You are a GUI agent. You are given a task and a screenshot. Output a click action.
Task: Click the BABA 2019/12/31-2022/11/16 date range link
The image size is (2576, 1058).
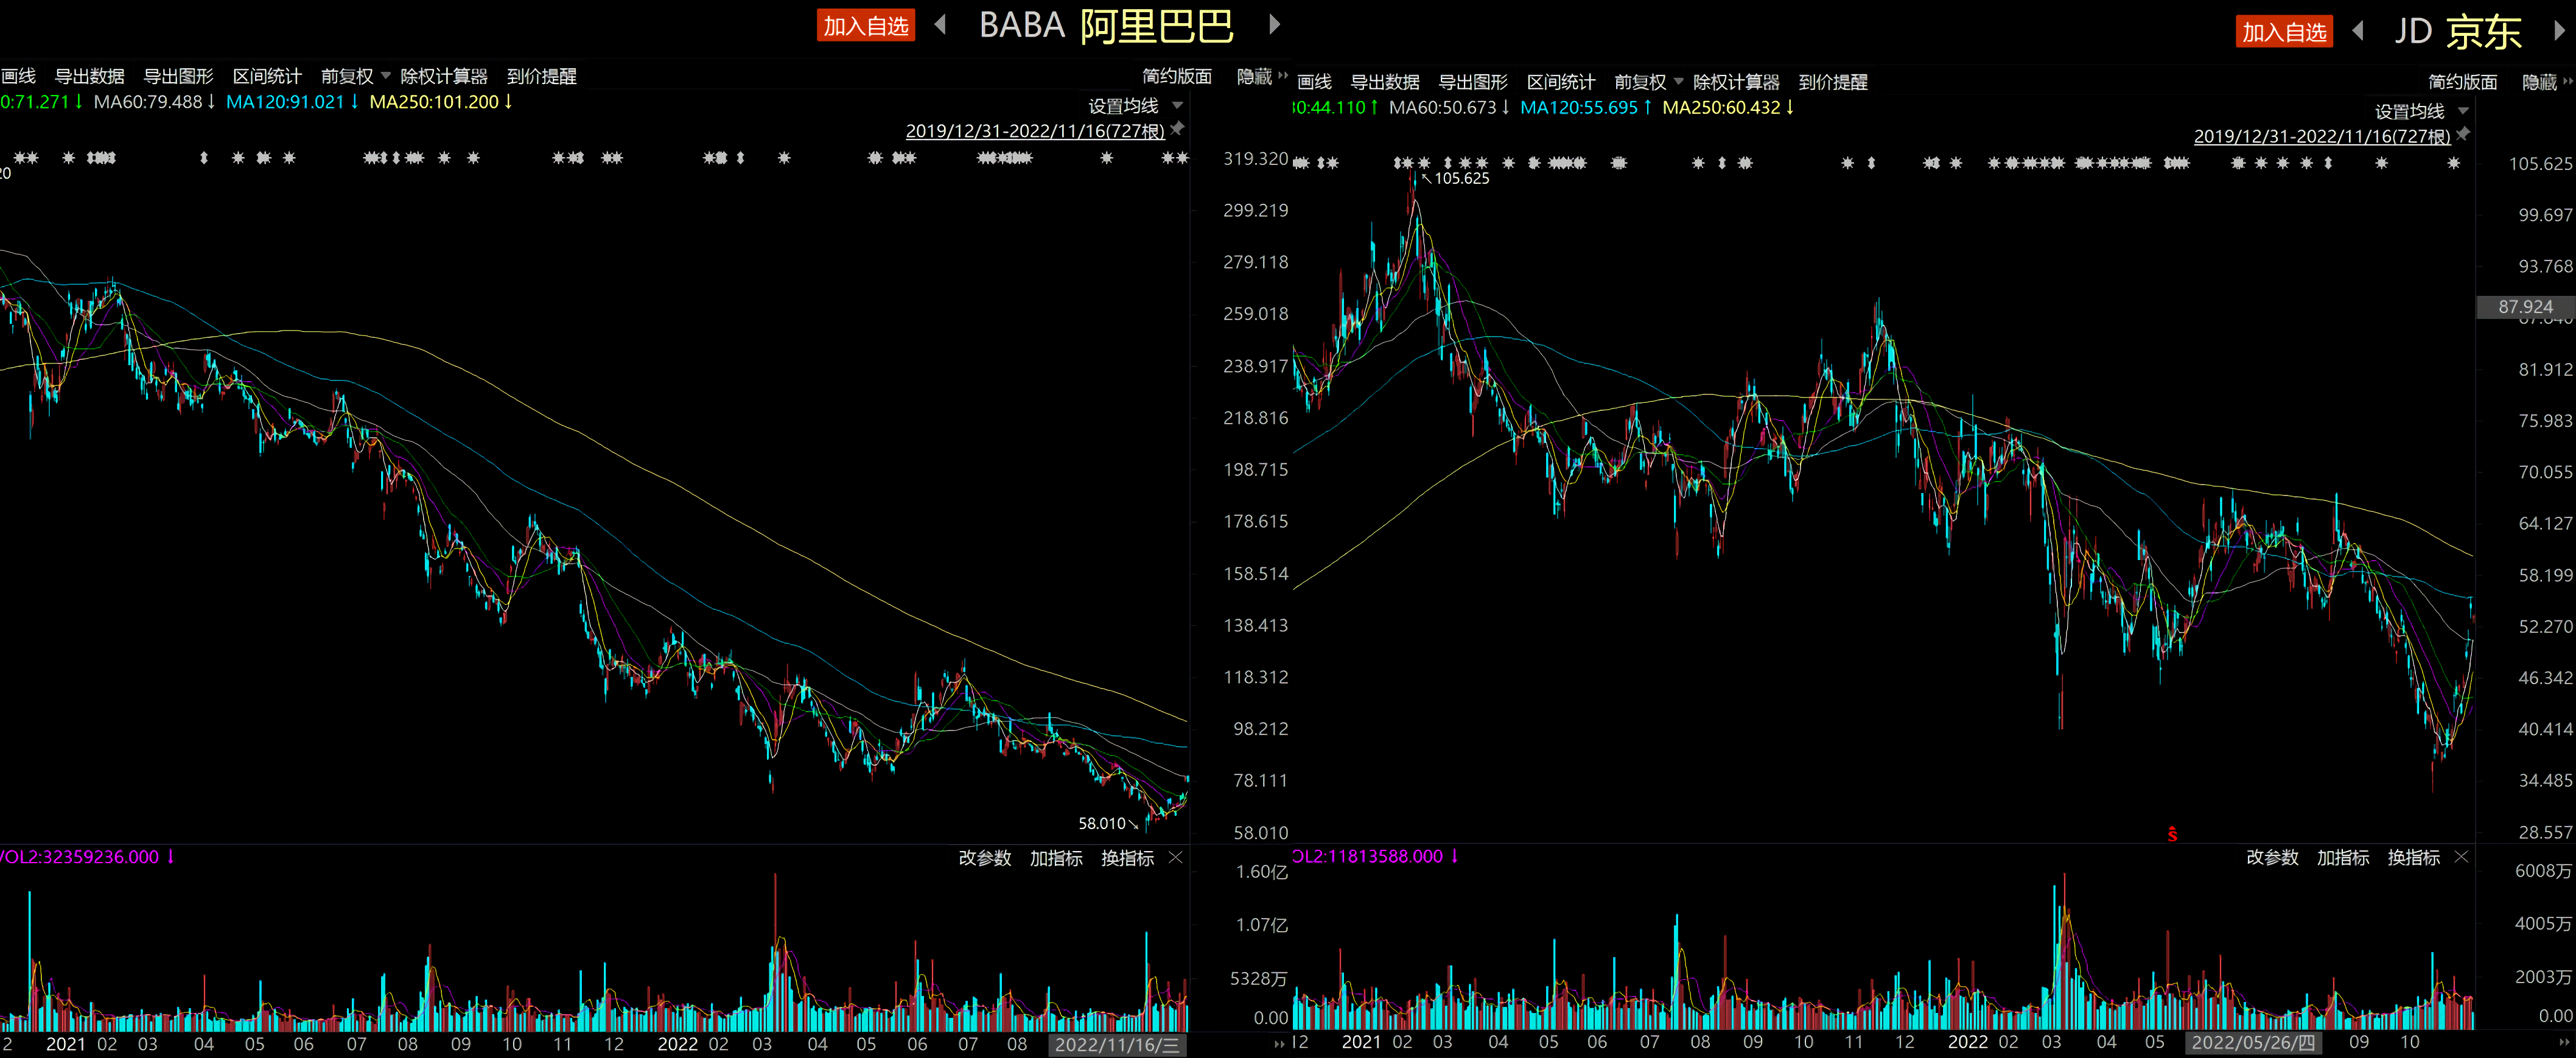pos(1035,131)
